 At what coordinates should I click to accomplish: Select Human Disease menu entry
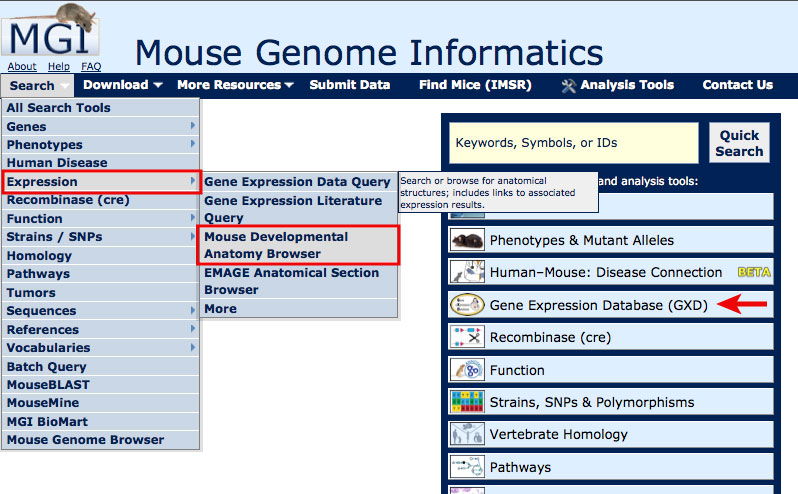(101, 163)
